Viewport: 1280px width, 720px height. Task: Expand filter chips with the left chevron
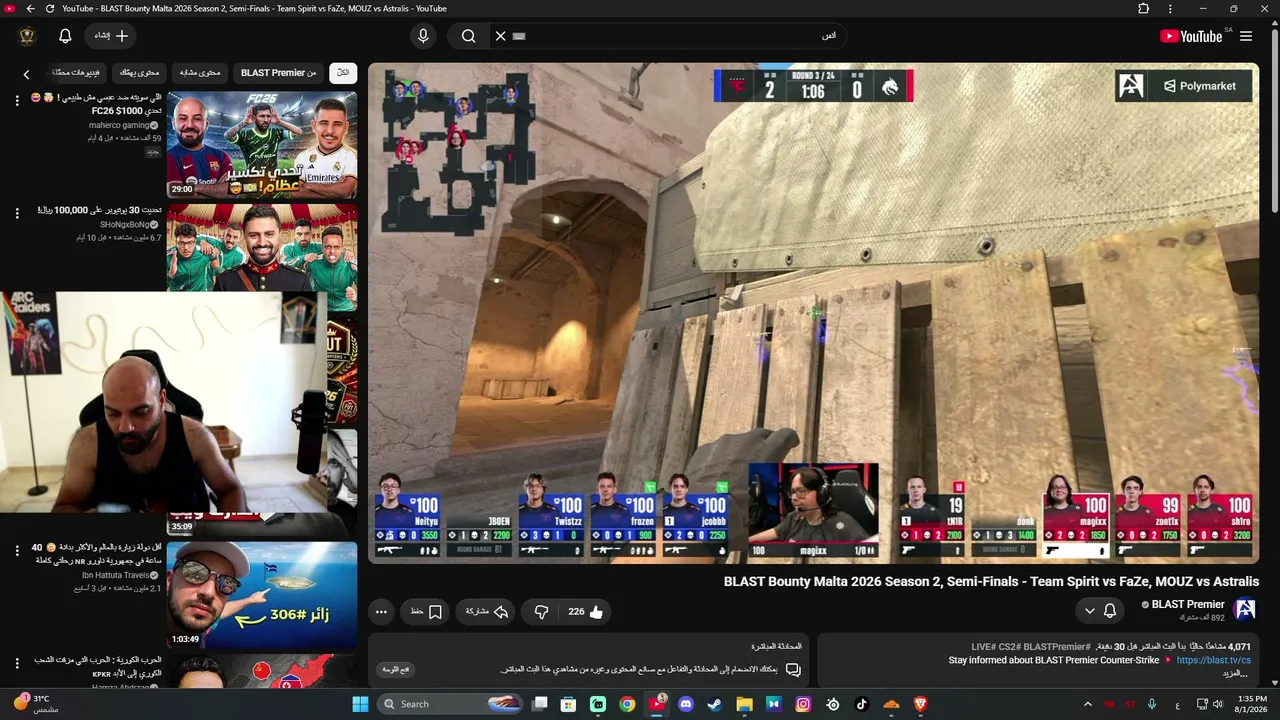pyautogui.click(x=27, y=73)
